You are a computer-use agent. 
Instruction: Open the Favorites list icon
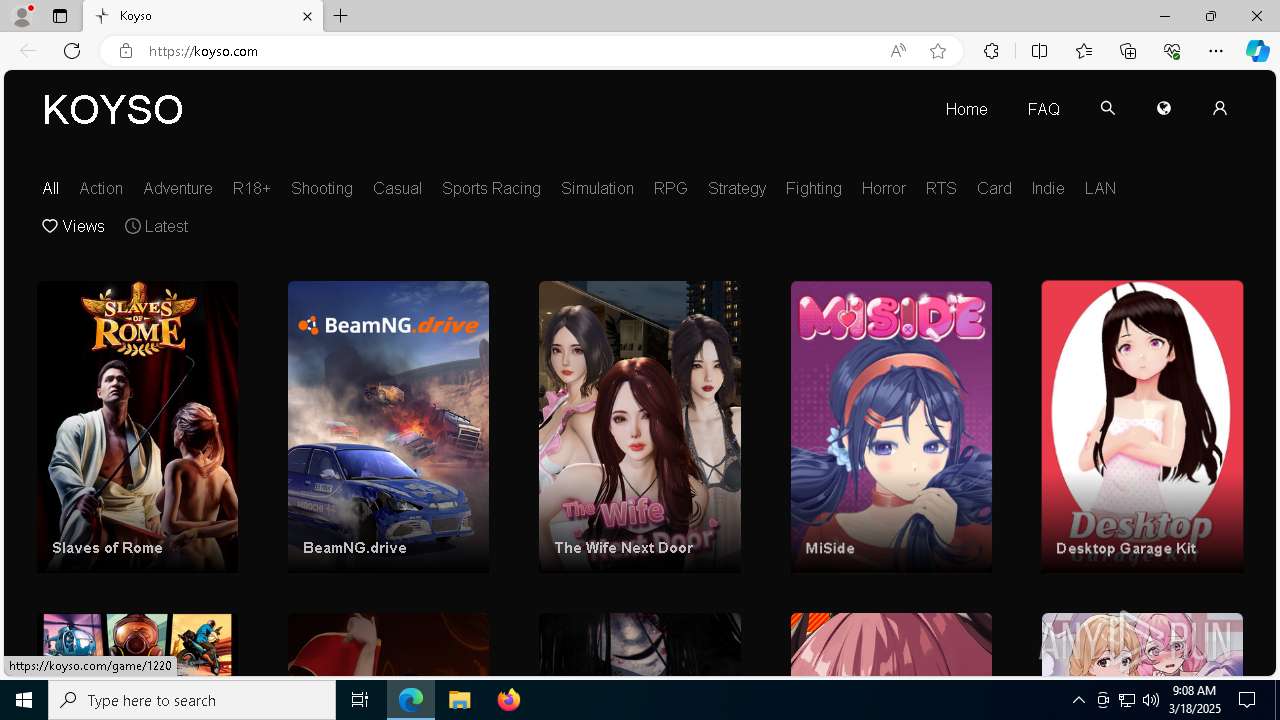pos(1084,51)
